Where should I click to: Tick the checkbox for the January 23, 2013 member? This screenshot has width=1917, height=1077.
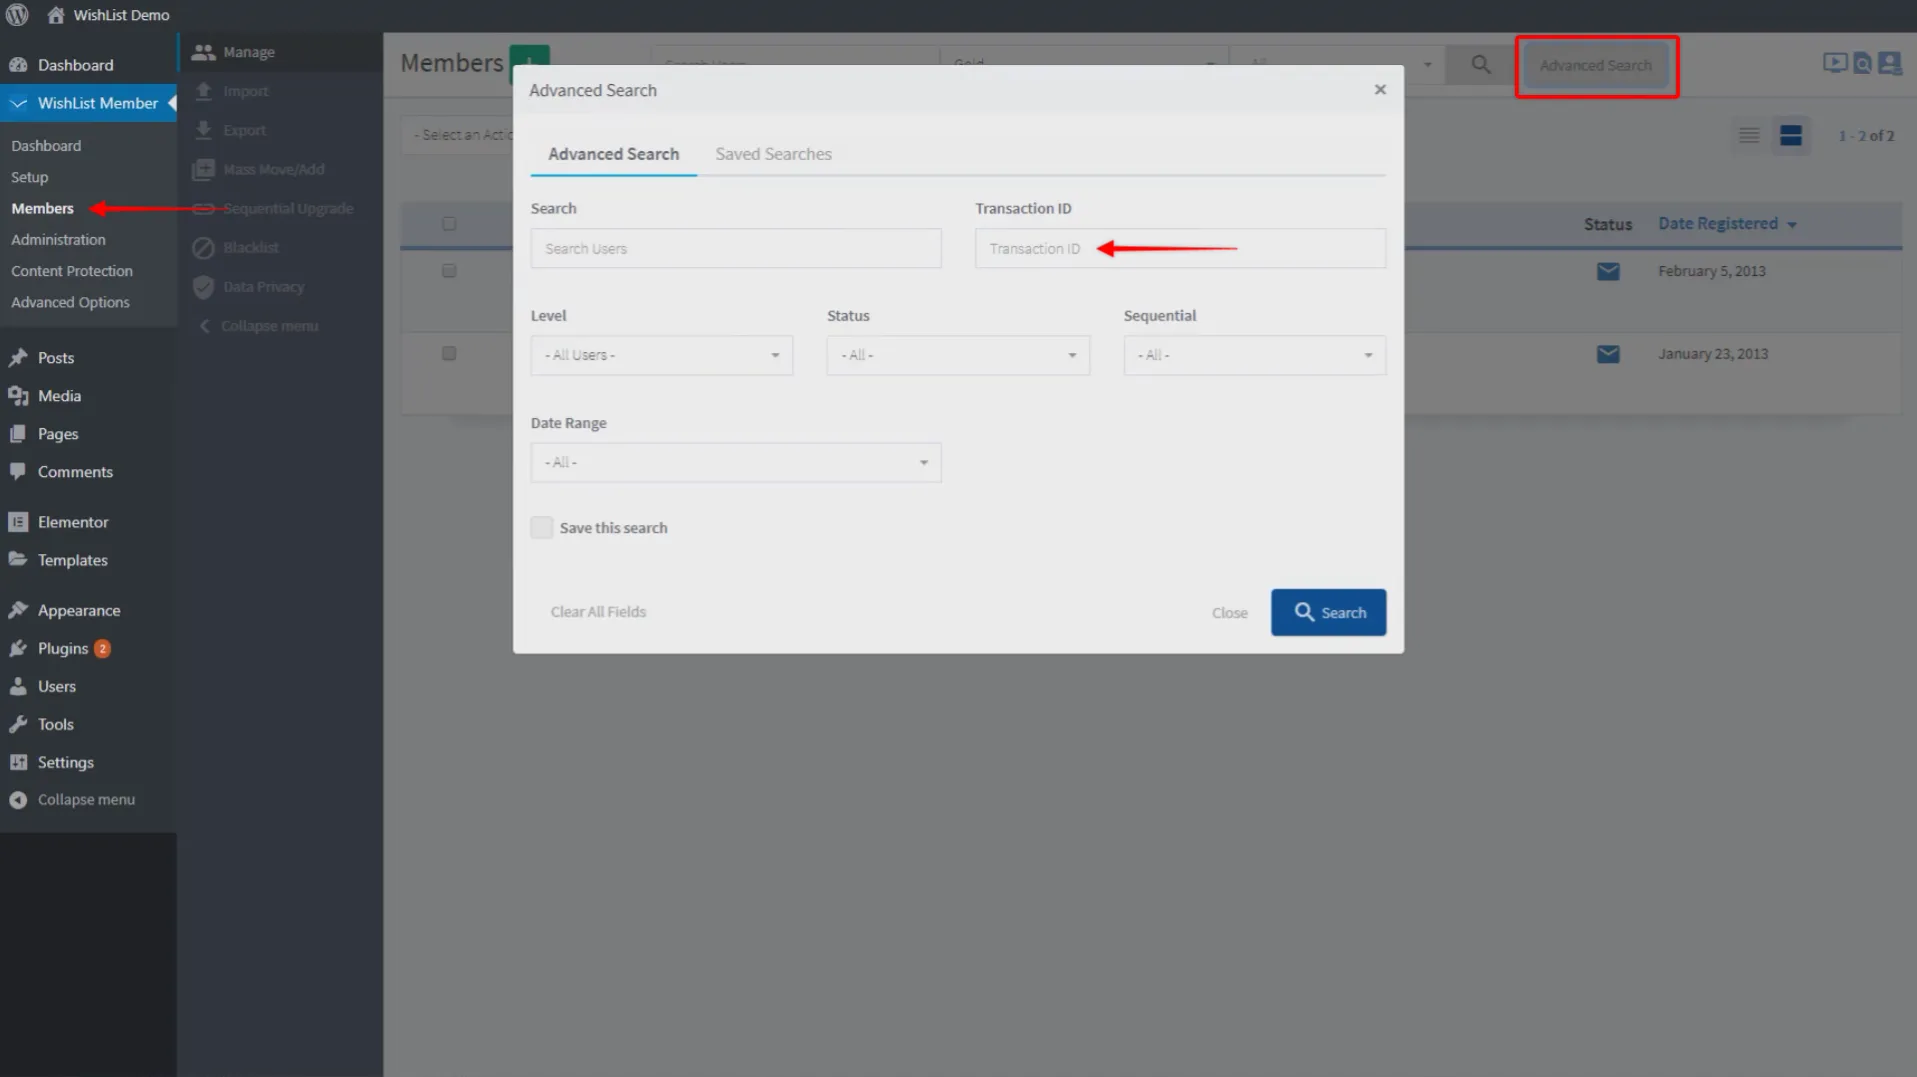click(x=449, y=354)
